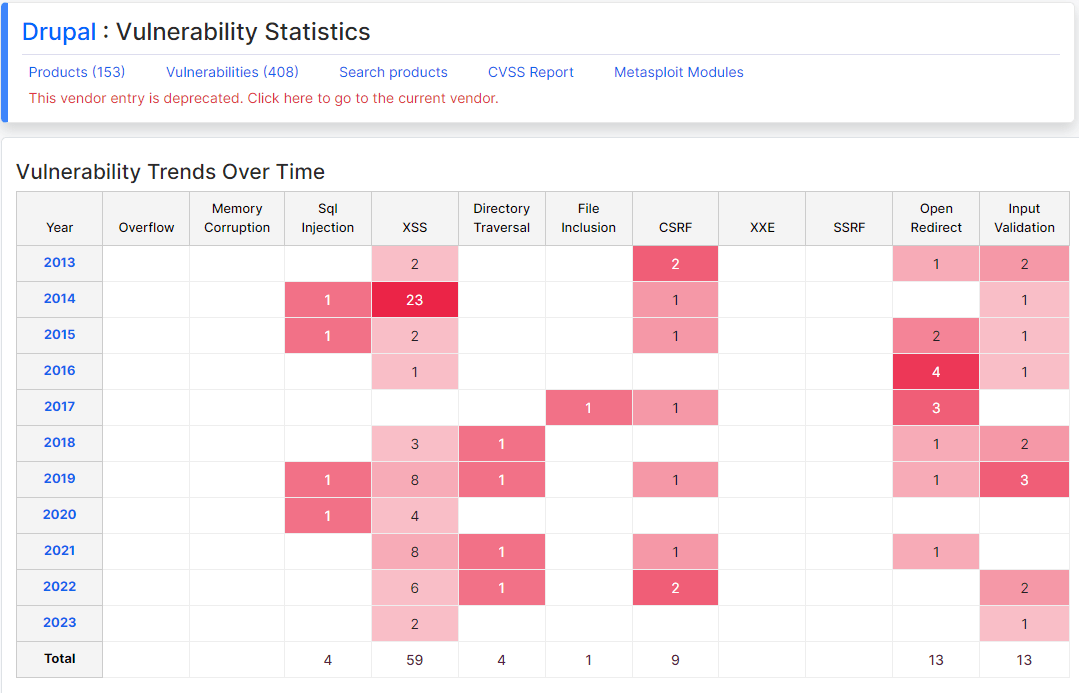Click XSS total value 59
Viewport: 1079px width, 693px height.
pos(415,660)
